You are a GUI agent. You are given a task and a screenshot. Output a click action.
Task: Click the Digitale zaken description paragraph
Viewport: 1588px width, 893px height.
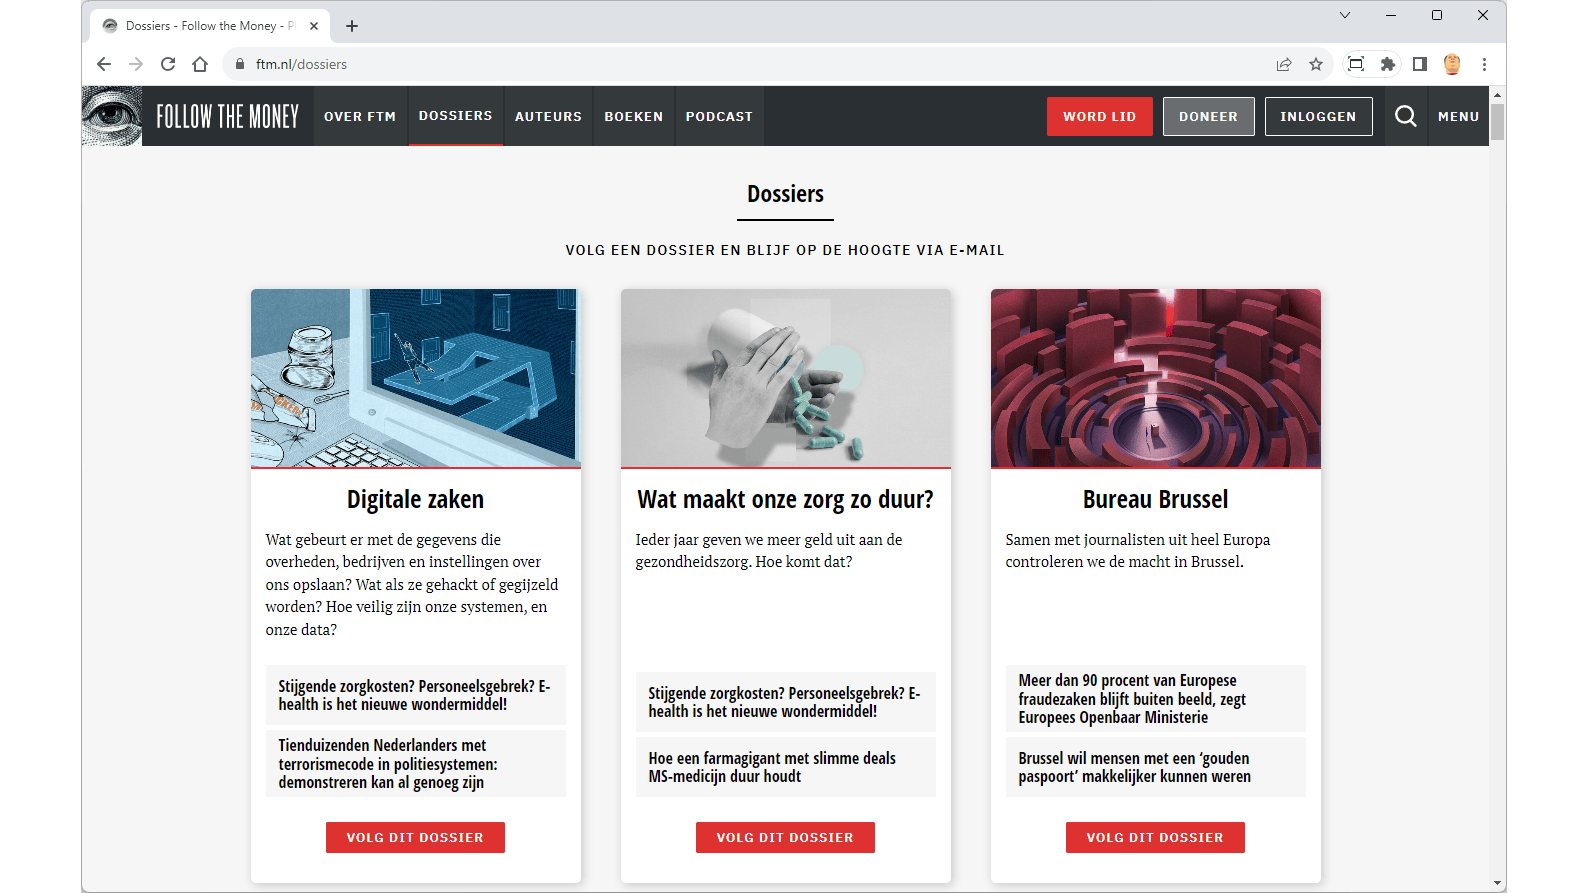tap(412, 584)
